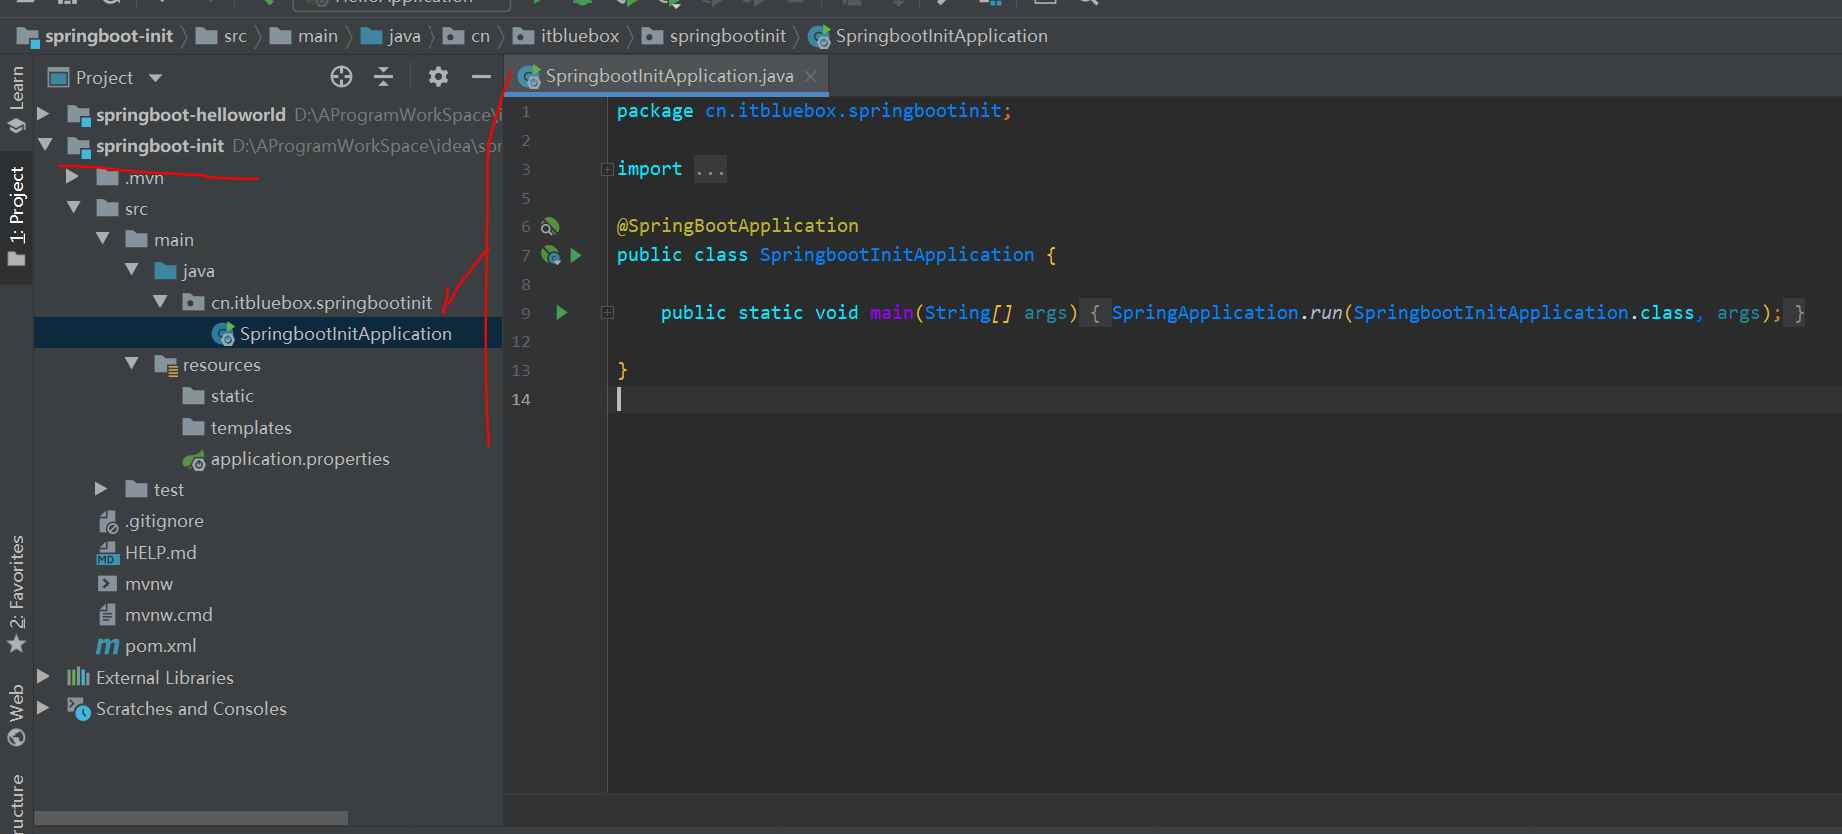Screen dimensions: 1842x834
Task: Collapse the main folder
Action: point(103,238)
